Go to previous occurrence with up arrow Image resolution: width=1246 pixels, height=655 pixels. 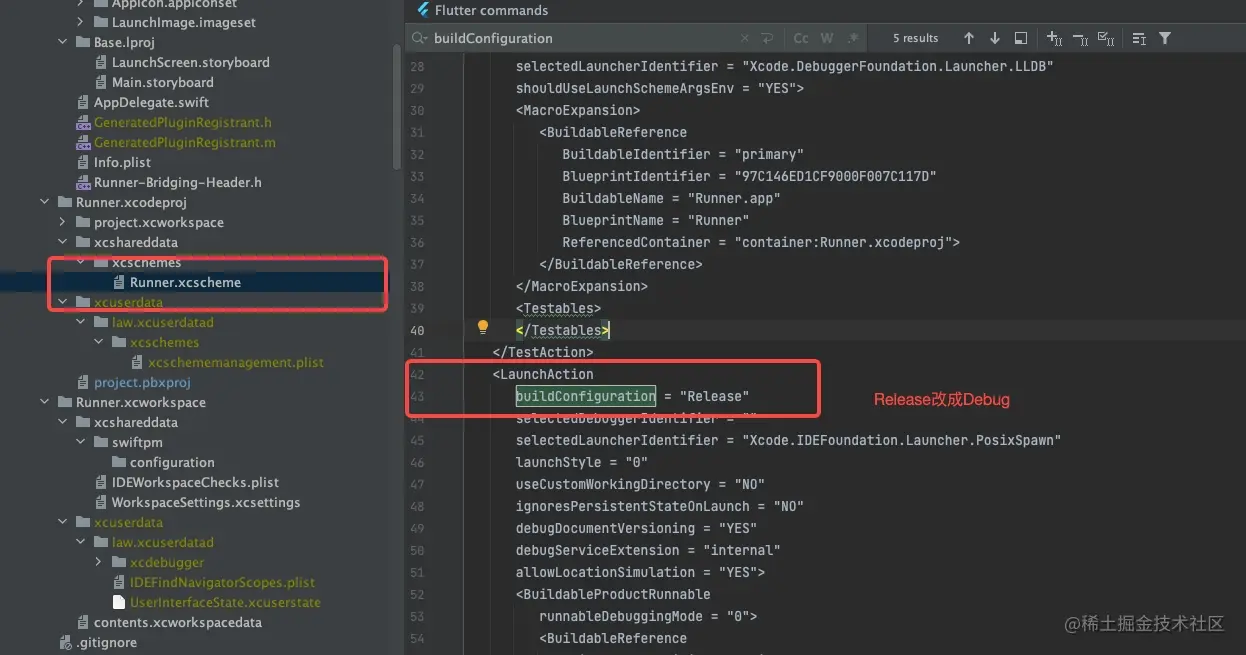(968, 38)
